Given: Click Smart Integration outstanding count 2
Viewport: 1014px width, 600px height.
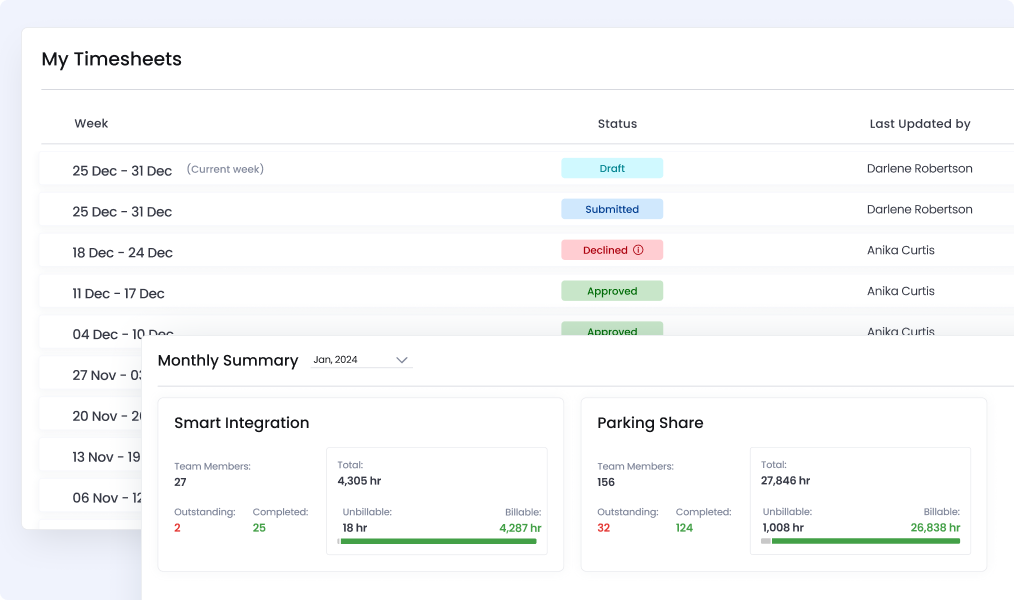Looking at the screenshot, I should point(178,528).
